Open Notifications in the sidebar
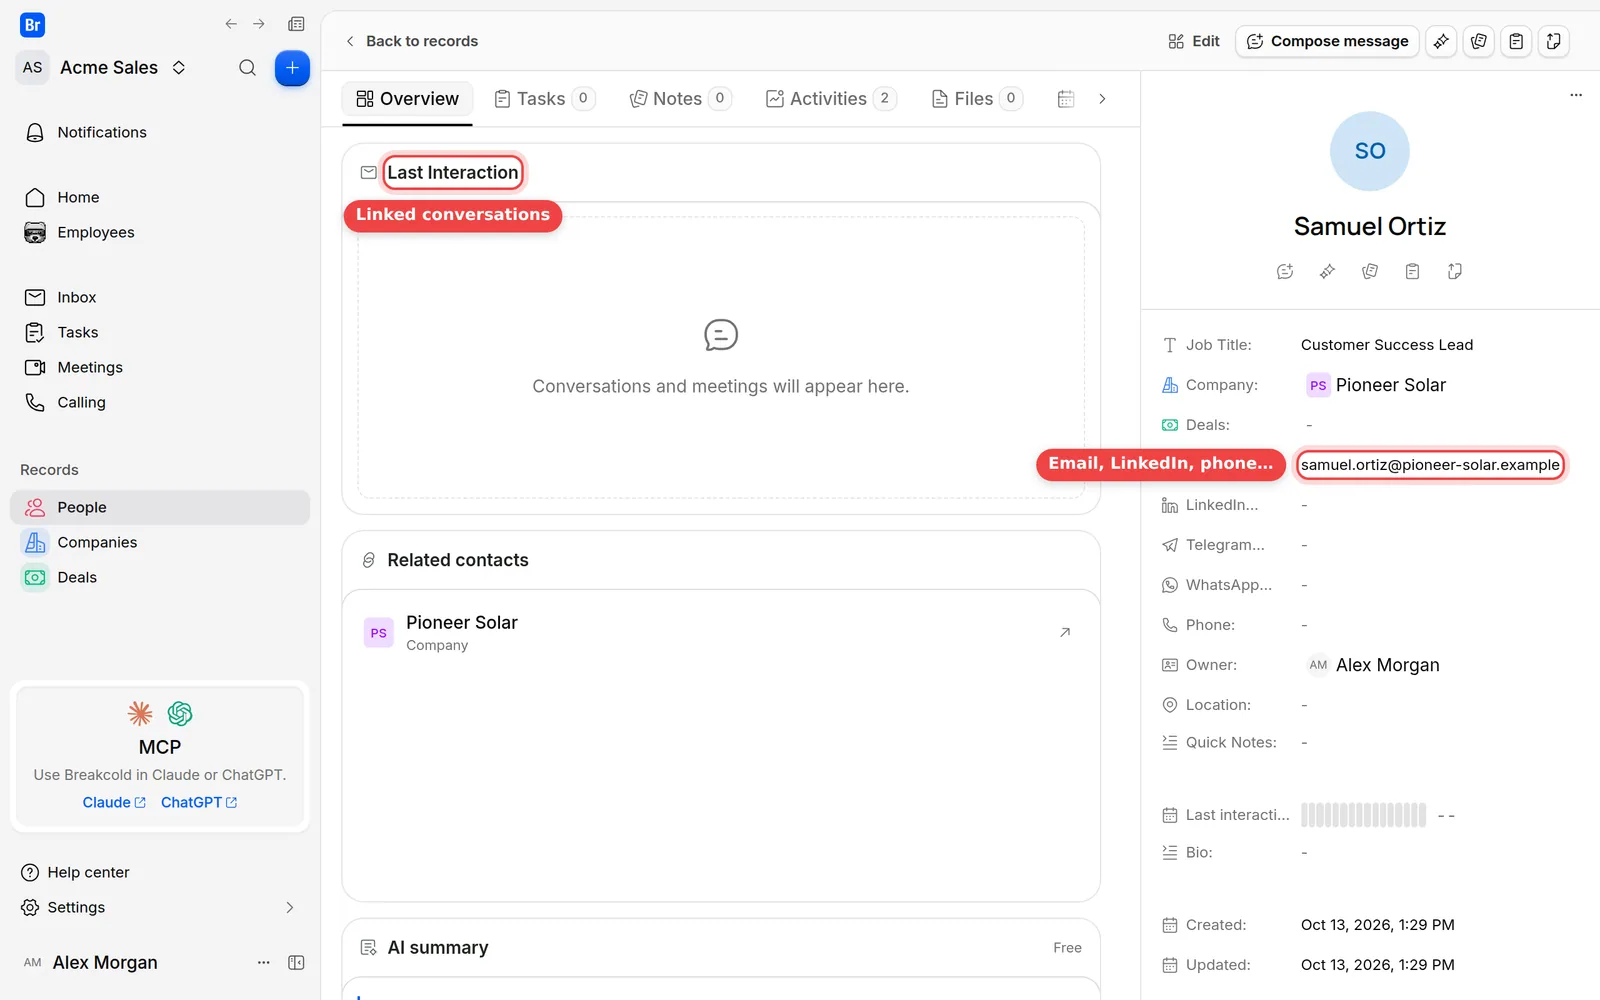Image resolution: width=1600 pixels, height=1000 pixels. click(x=160, y=132)
